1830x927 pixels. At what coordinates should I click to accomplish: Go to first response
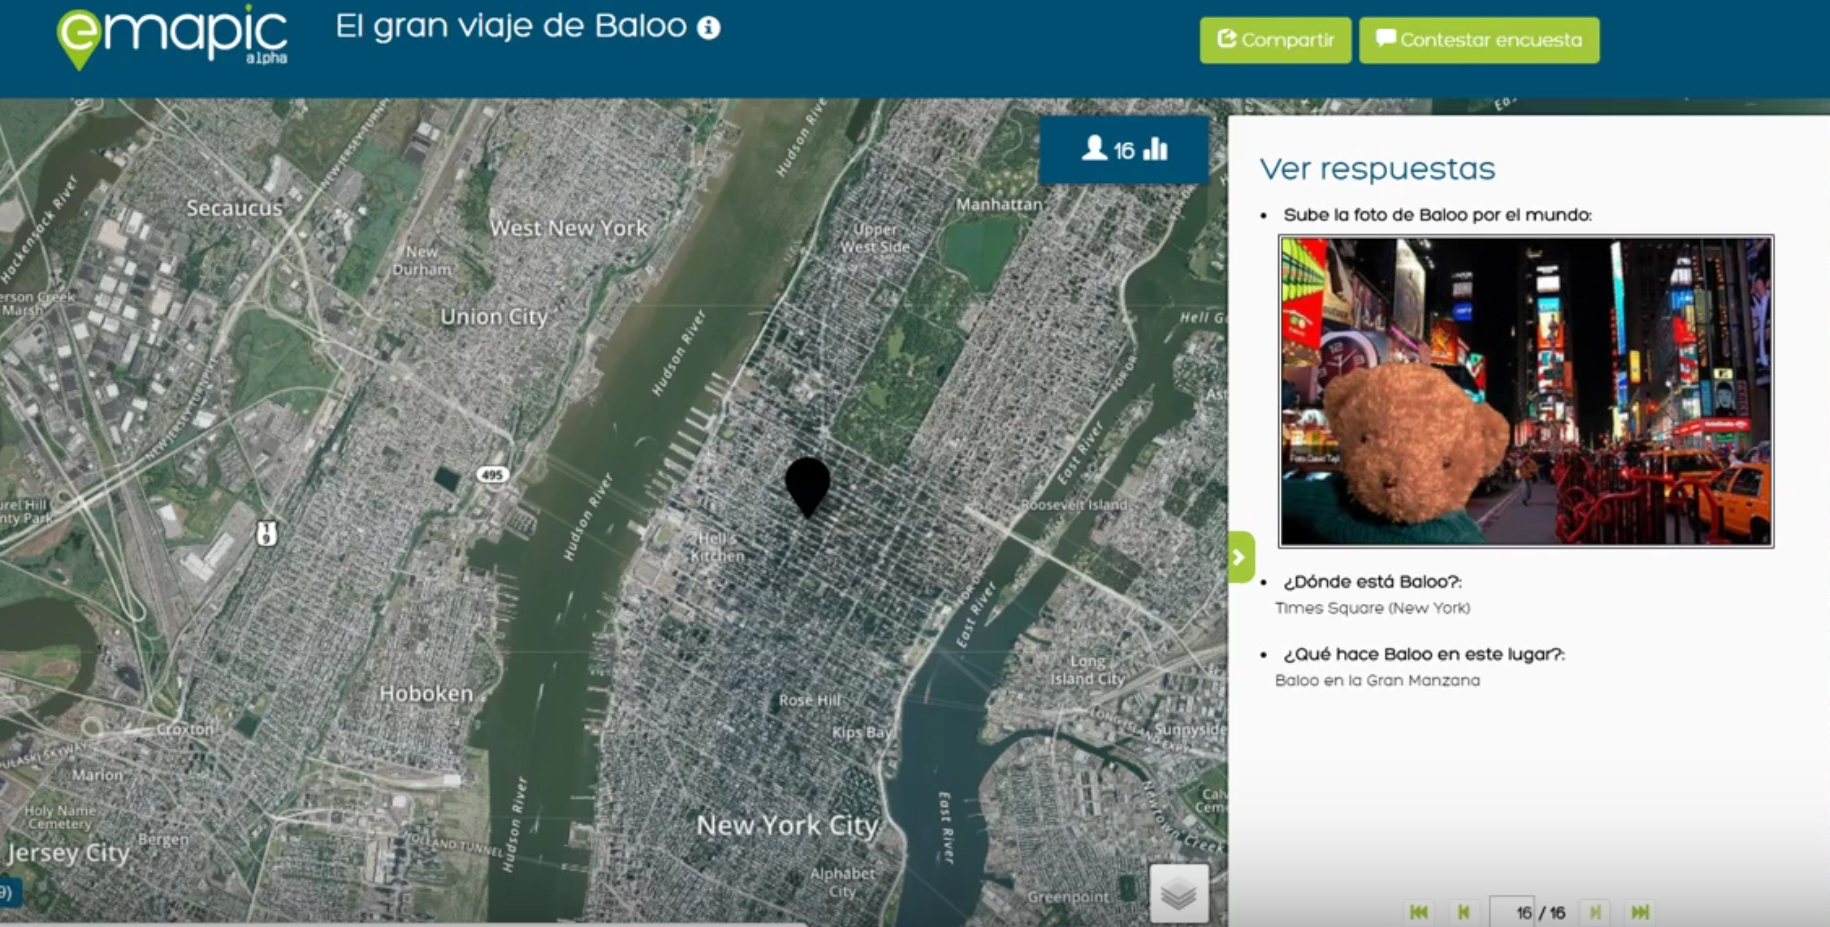1418,912
